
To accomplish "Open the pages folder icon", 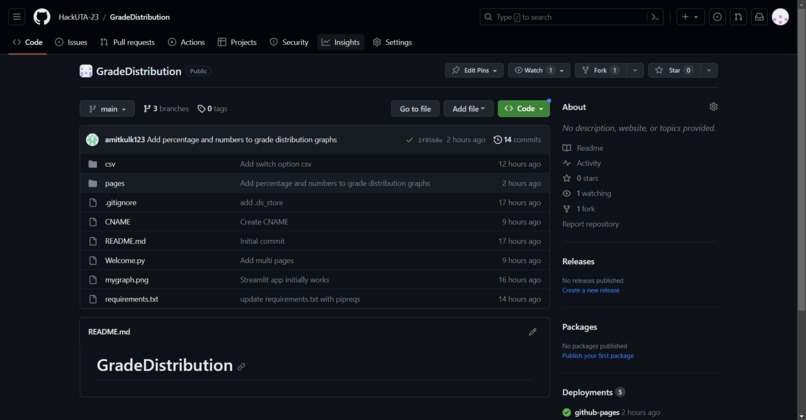I will pyautogui.click(x=93, y=184).
